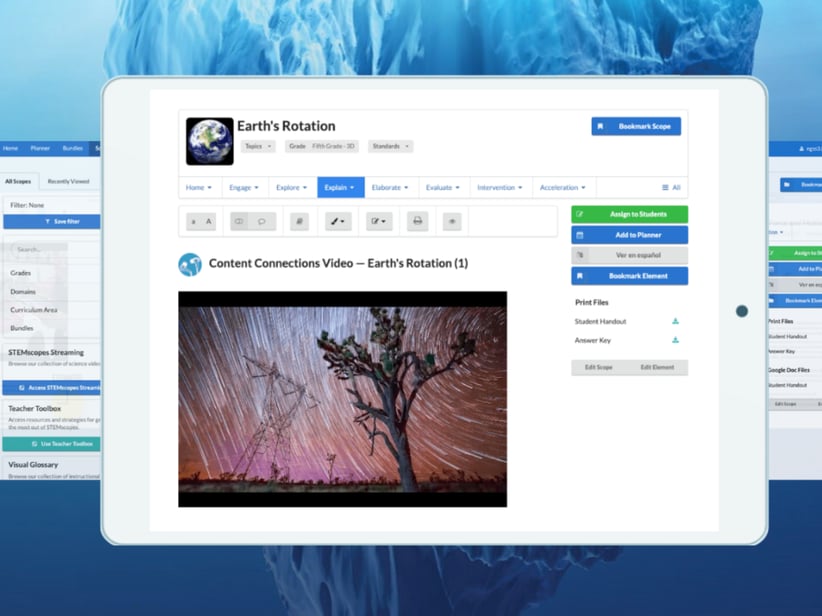Screen dimensions: 822x616
Task: Open the Explore section dropdown
Action: pyautogui.click(x=292, y=187)
